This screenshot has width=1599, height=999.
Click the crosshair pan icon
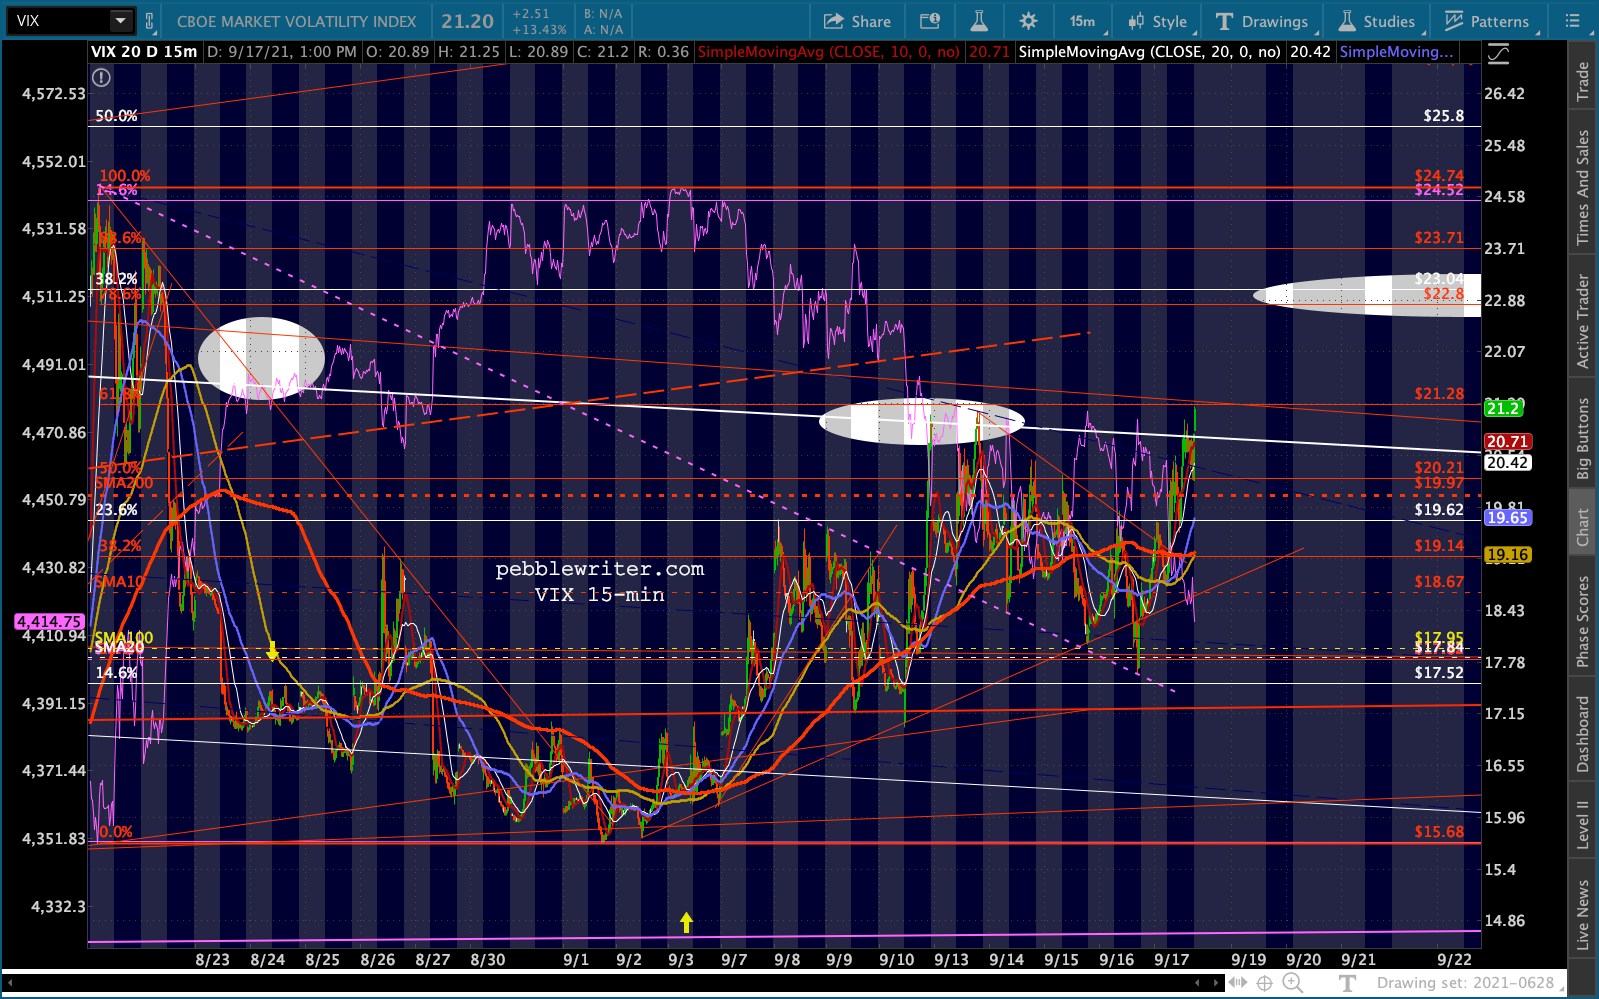tap(1264, 983)
